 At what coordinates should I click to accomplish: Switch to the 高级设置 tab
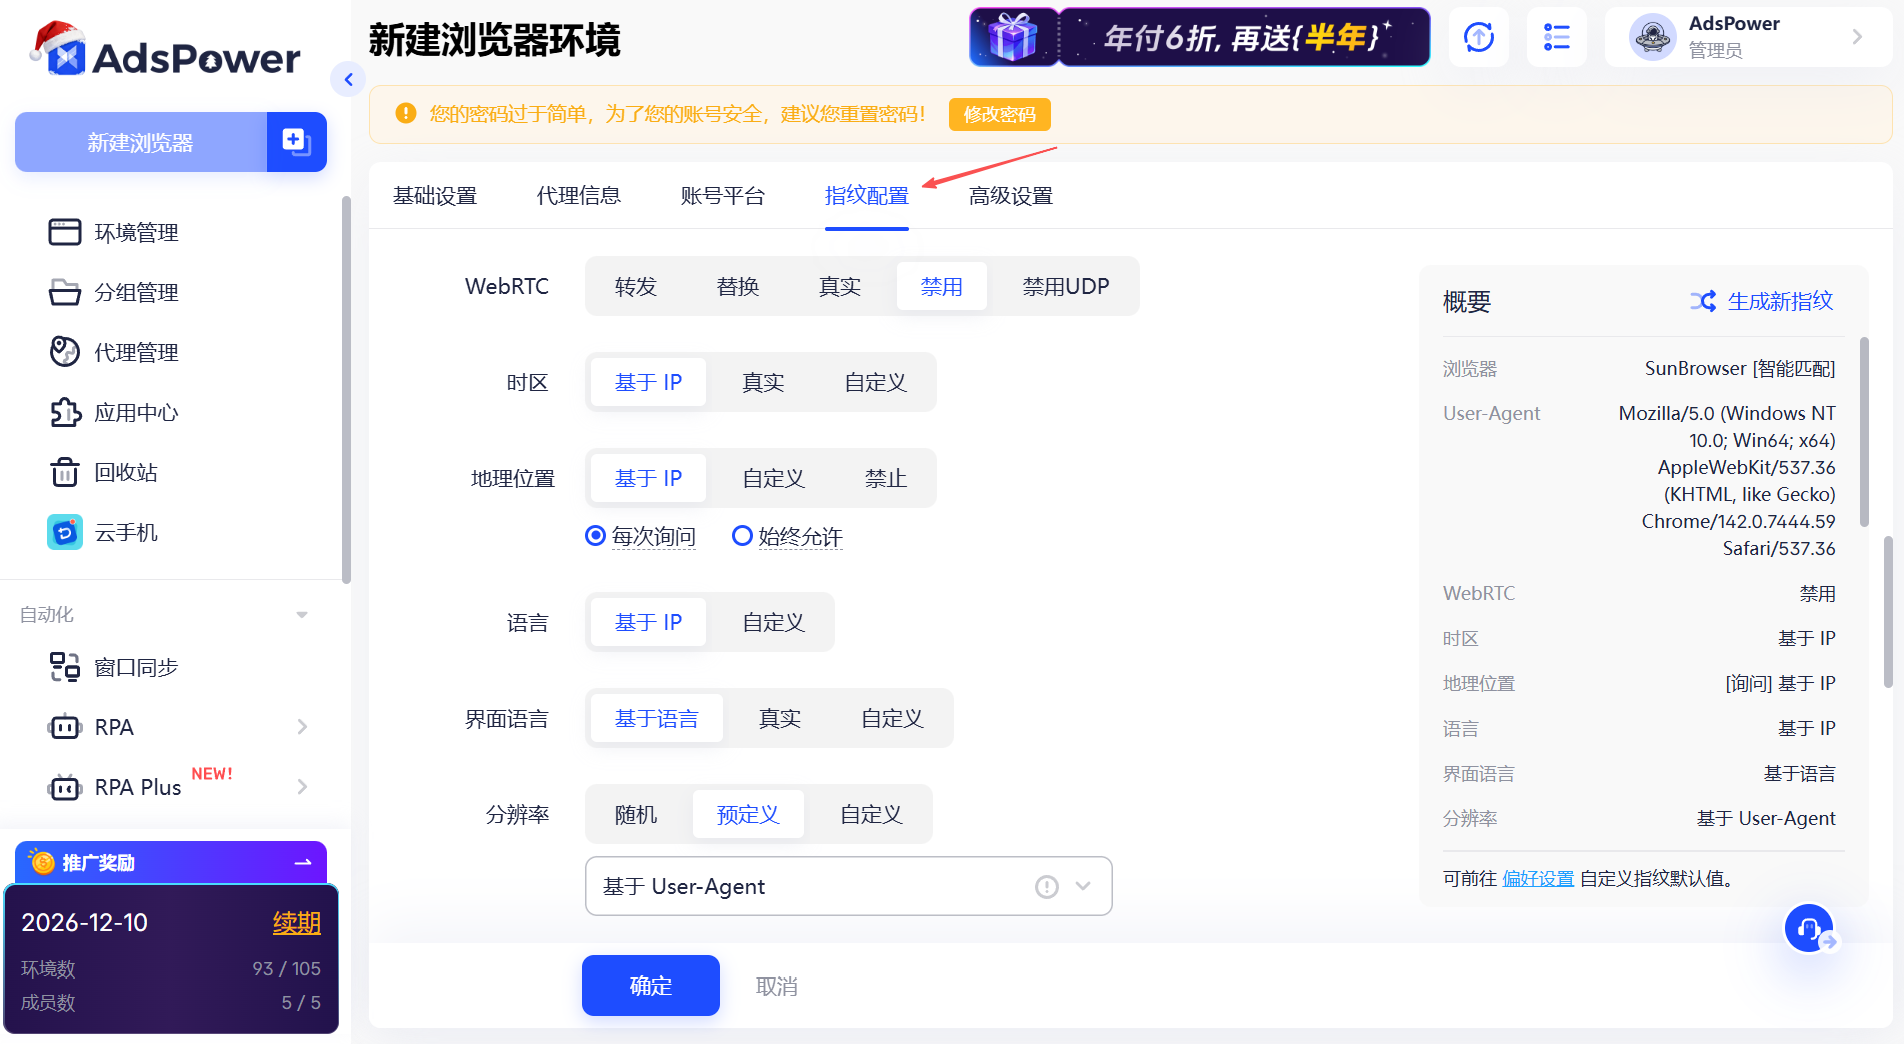point(1010,196)
